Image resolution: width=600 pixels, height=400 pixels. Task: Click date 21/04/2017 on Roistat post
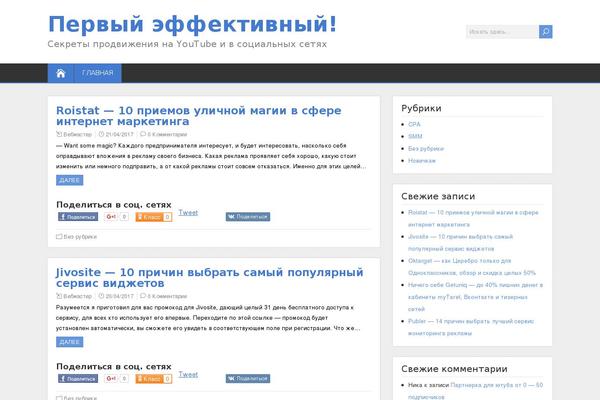click(x=119, y=134)
